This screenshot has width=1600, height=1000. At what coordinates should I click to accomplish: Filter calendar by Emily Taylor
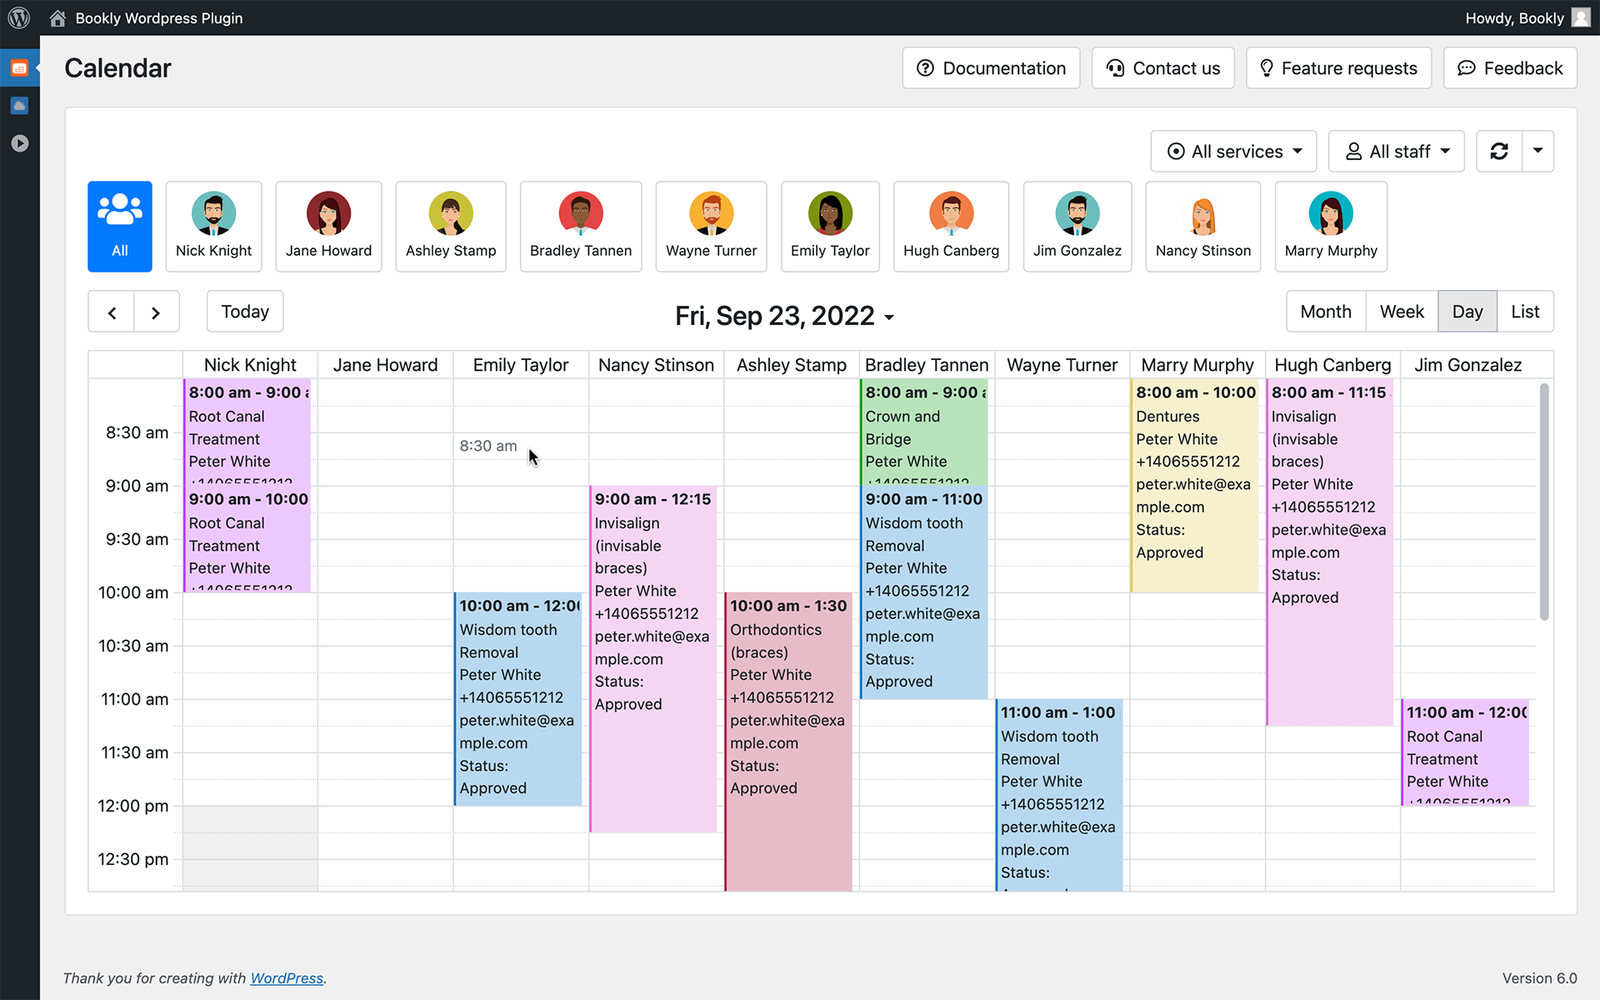tap(830, 226)
